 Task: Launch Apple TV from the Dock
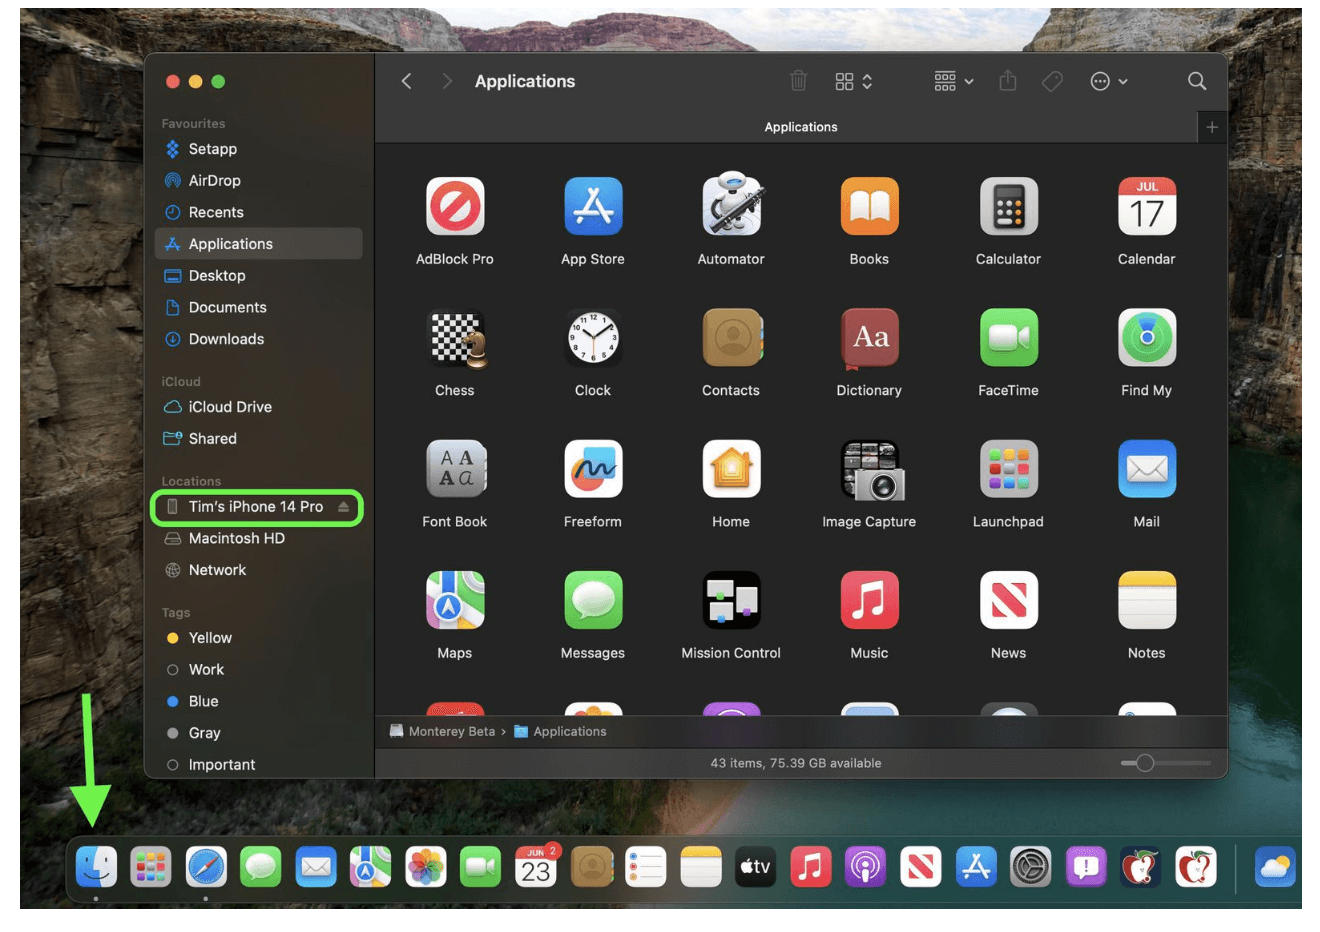[755, 866]
